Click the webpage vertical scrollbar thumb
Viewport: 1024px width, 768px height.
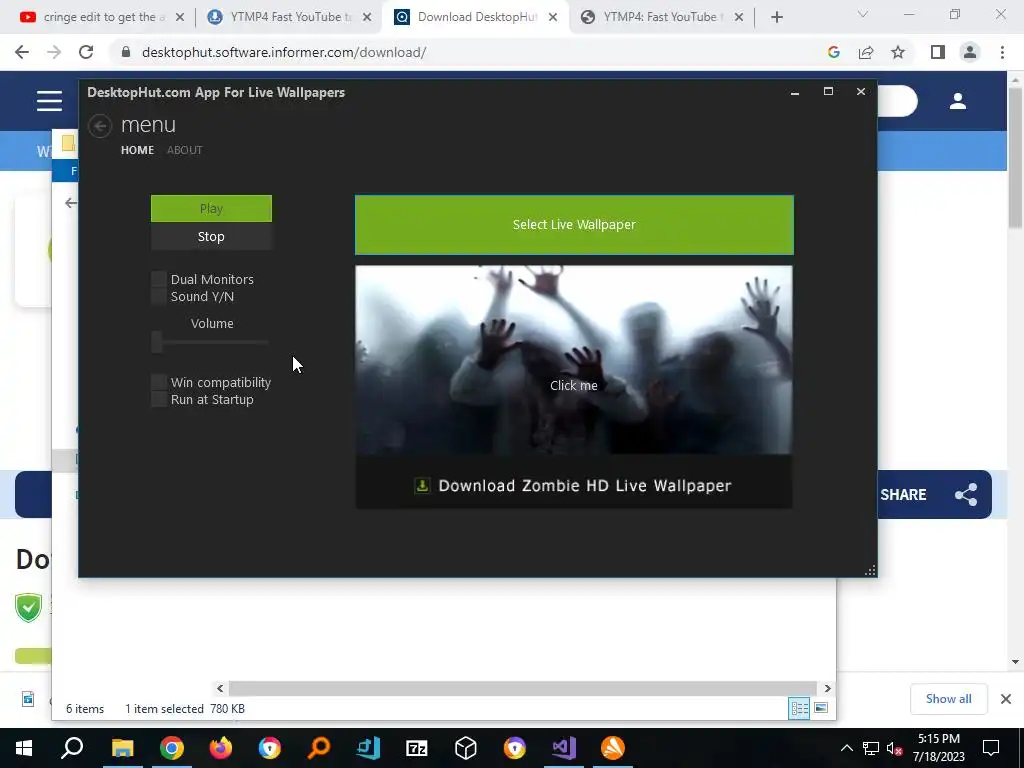[1015, 158]
